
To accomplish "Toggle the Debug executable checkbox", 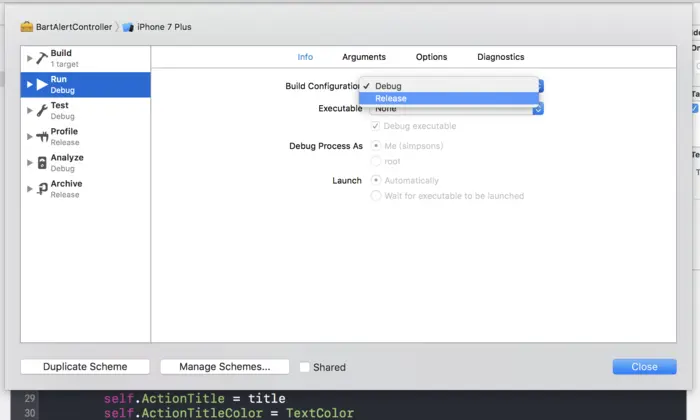I will 375,126.
